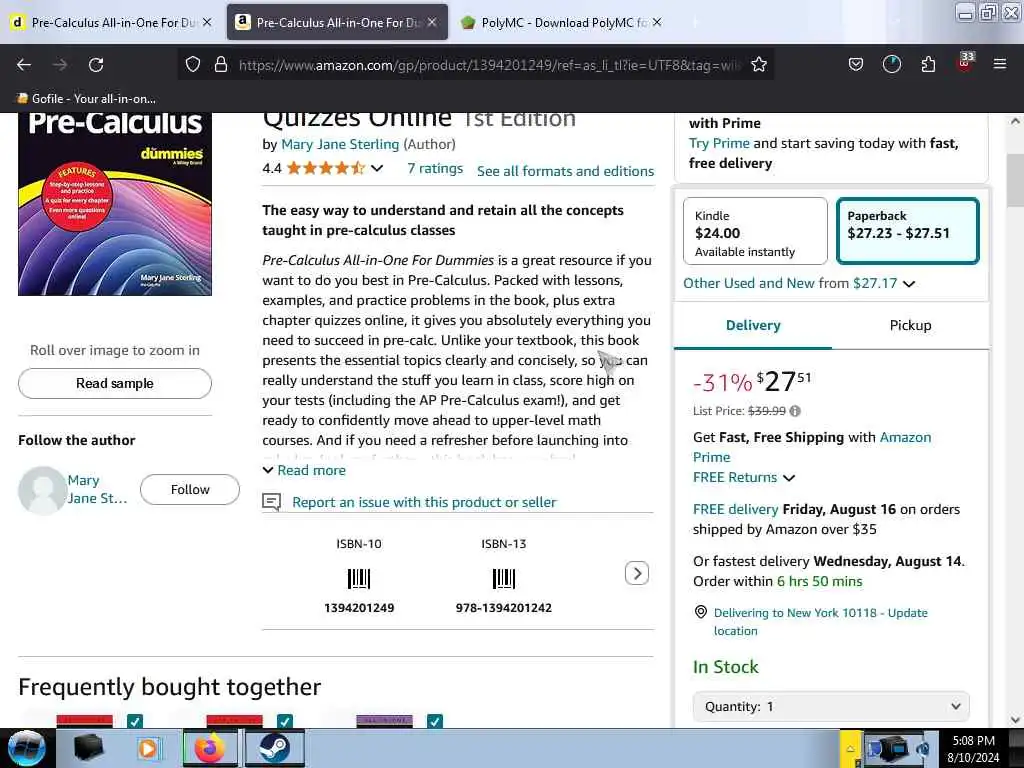The height and width of the screenshot is (768, 1024).
Task: Open the black cube taskbar app
Action: tap(89, 748)
